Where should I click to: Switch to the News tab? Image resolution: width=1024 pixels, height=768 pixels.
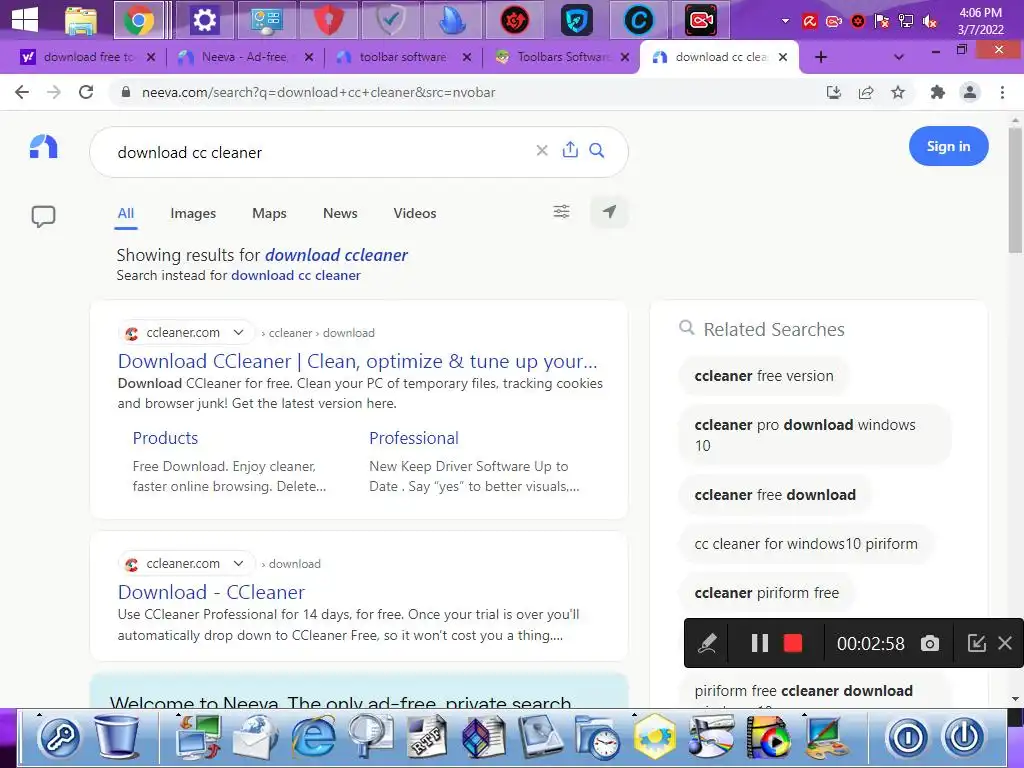(x=340, y=213)
